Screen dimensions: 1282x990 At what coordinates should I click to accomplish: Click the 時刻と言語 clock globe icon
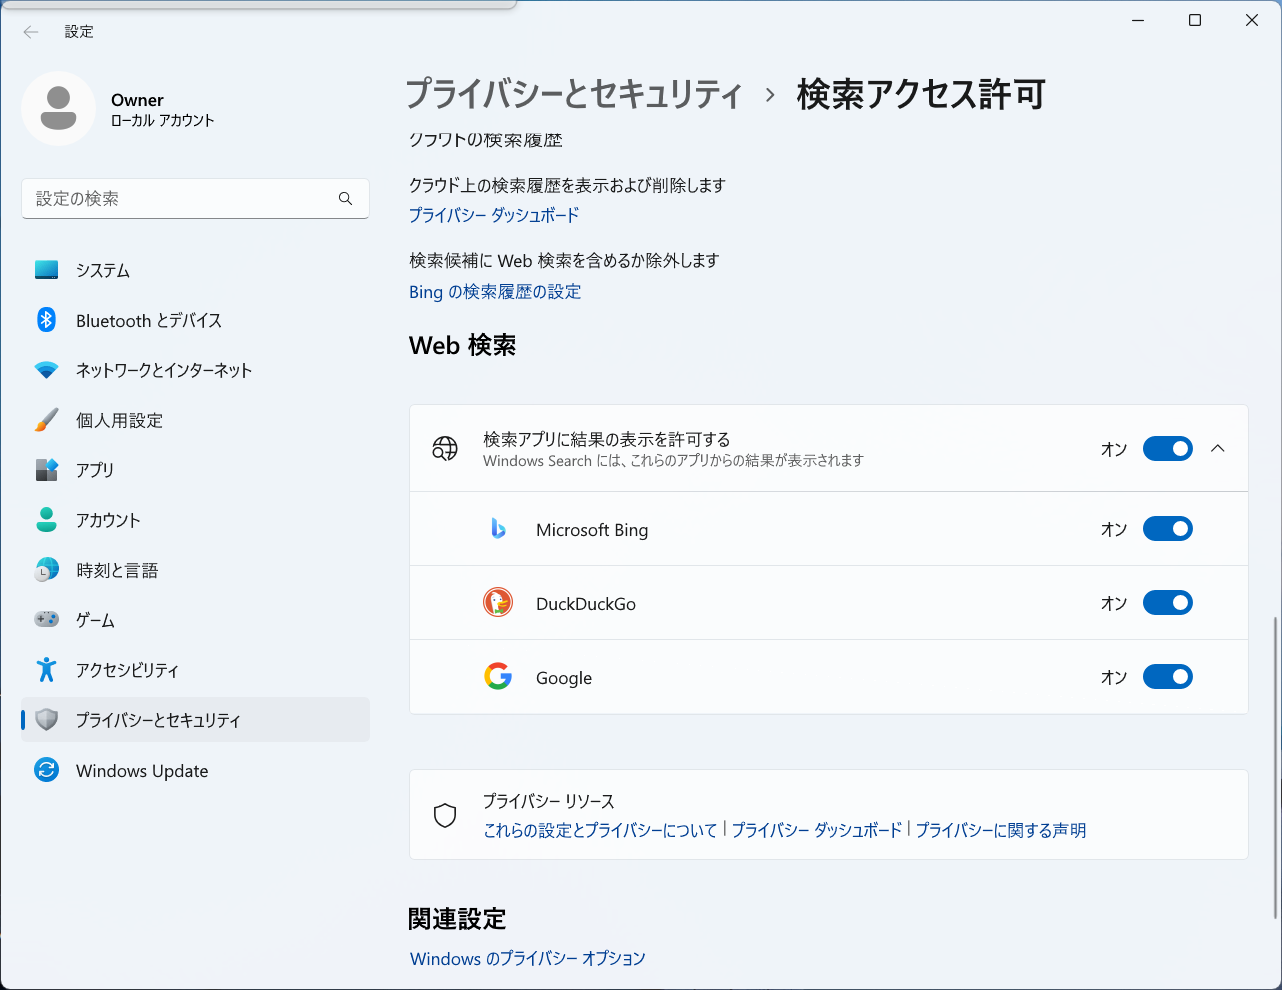(46, 570)
